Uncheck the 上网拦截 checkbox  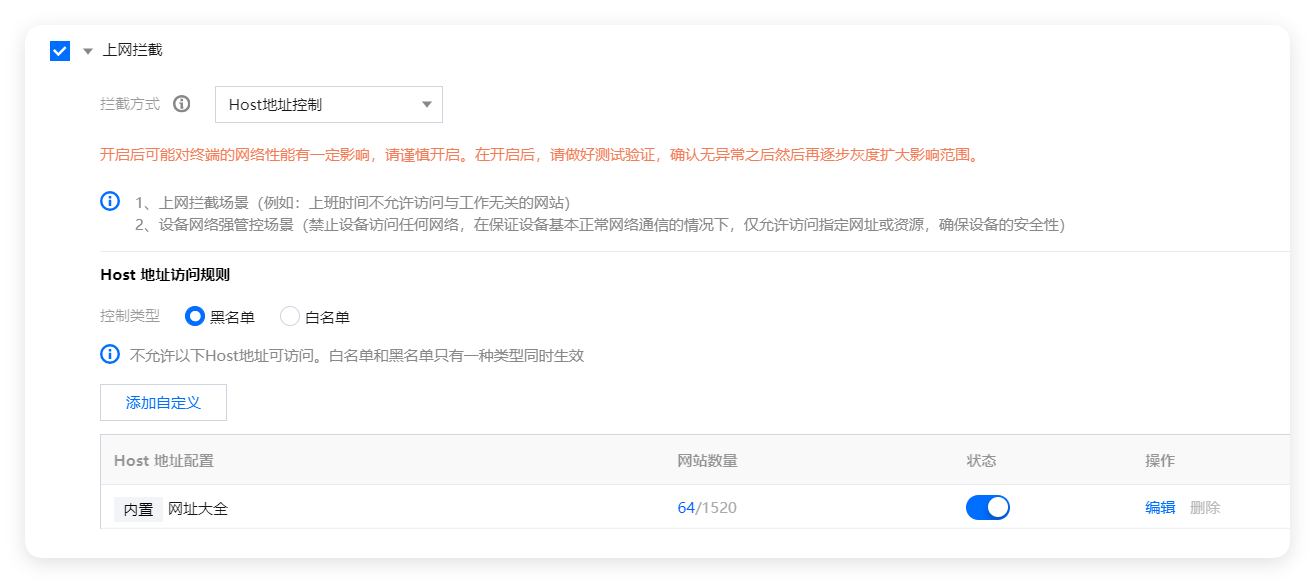60,50
